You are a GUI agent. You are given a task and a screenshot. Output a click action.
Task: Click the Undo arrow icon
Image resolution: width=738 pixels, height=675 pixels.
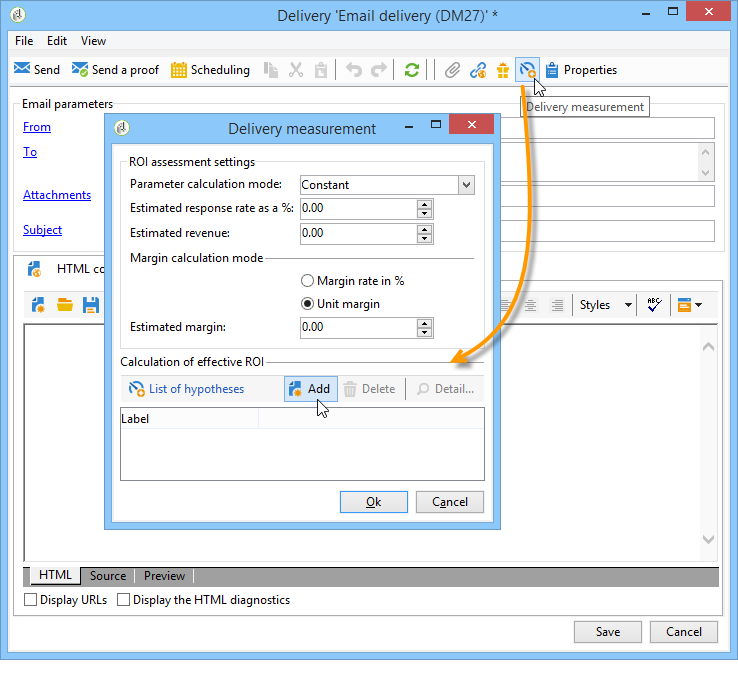[354, 70]
